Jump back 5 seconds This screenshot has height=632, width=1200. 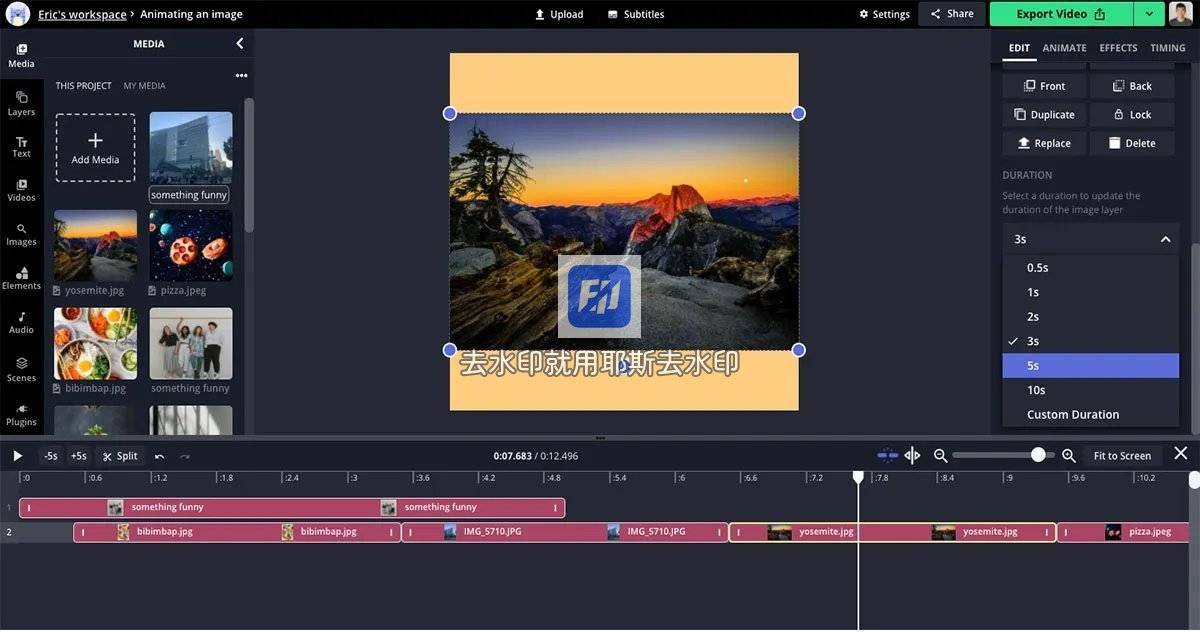click(50, 456)
